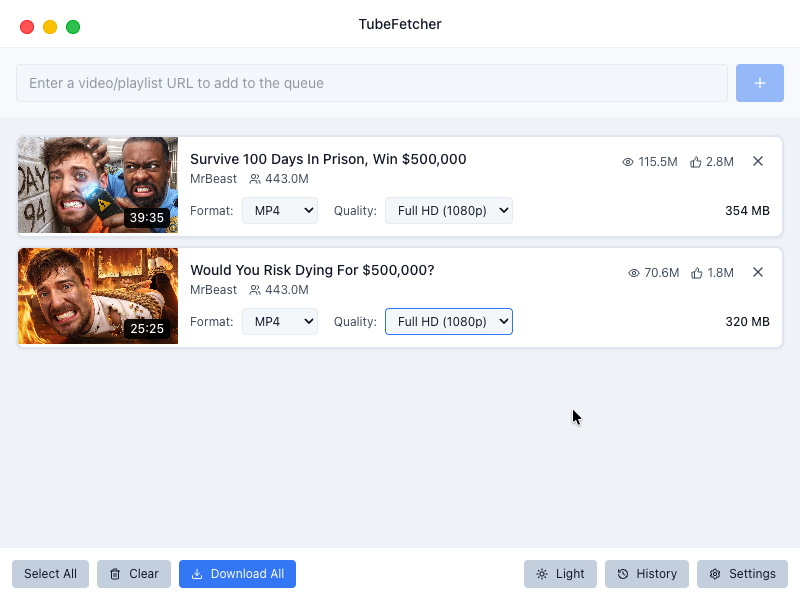Screen dimensions: 800x600
Task: Change the second video's format dropdown
Action: [280, 321]
